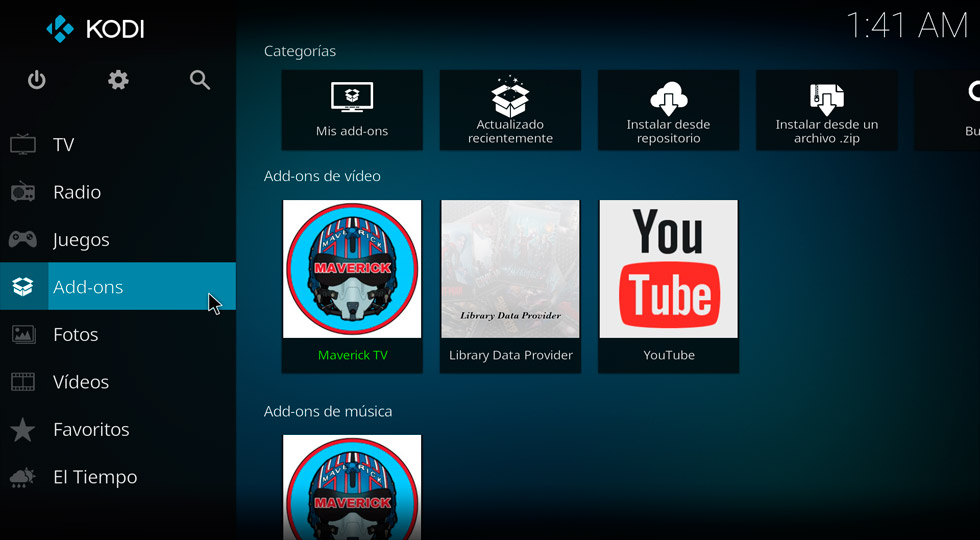This screenshot has width=980, height=540.
Task: Click the cloud download icon
Action: point(668,98)
